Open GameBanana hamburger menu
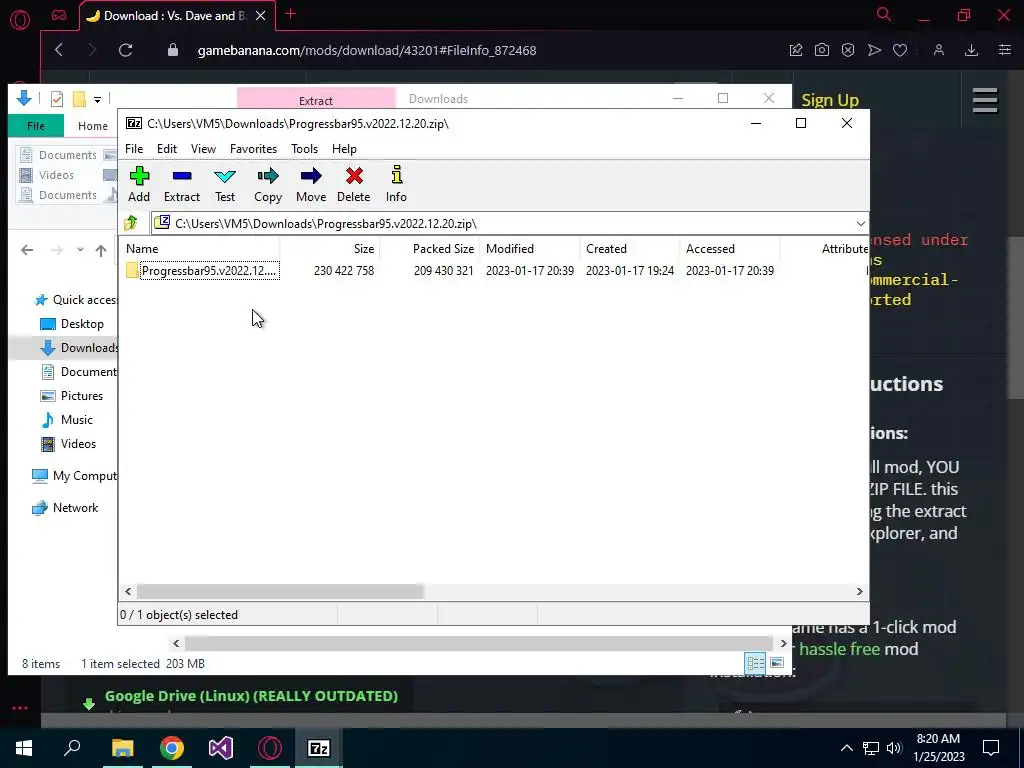The height and width of the screenshot is (768, 1024). (x=985, y=101)
